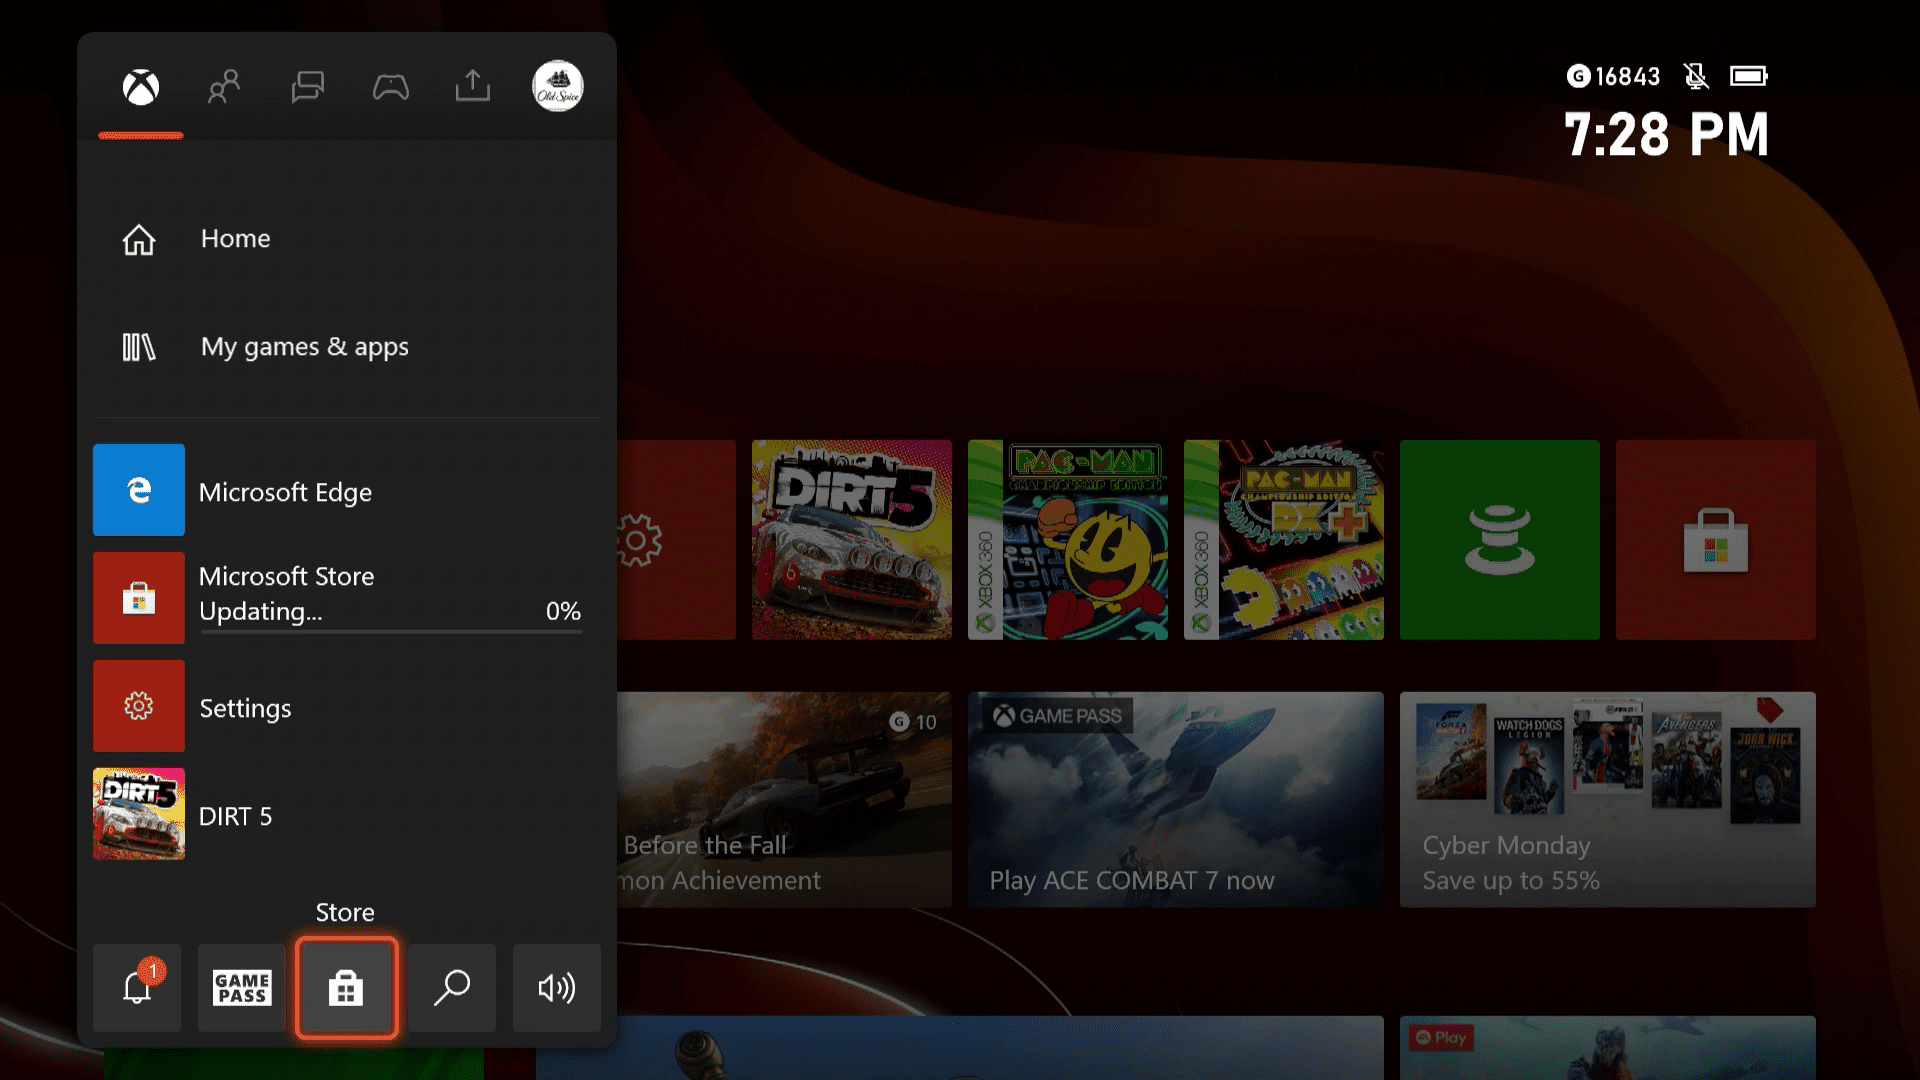
Task: Expand user profile avatar menu
Action: click(555, 86)
